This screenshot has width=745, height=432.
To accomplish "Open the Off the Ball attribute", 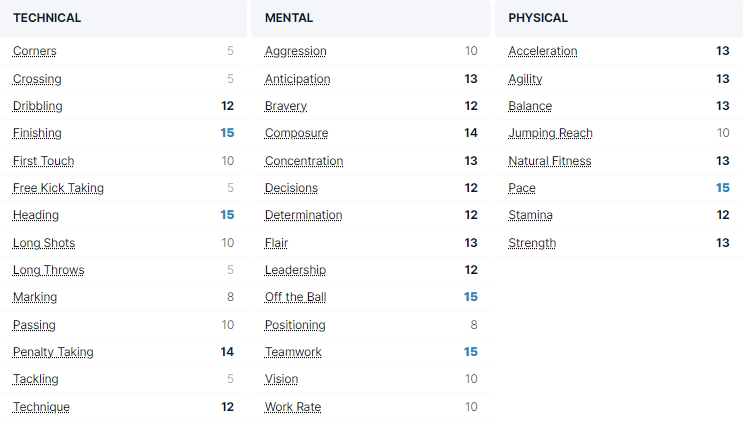I will 295,297.
